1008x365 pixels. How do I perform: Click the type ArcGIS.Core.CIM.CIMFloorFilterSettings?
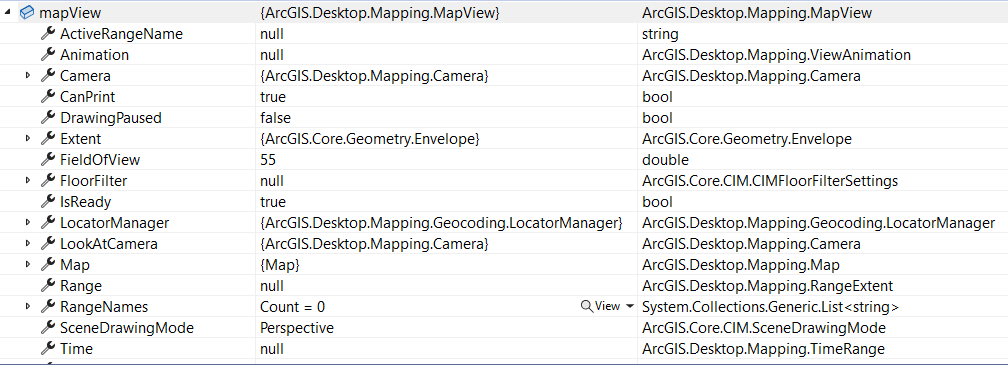pos(770,181)
